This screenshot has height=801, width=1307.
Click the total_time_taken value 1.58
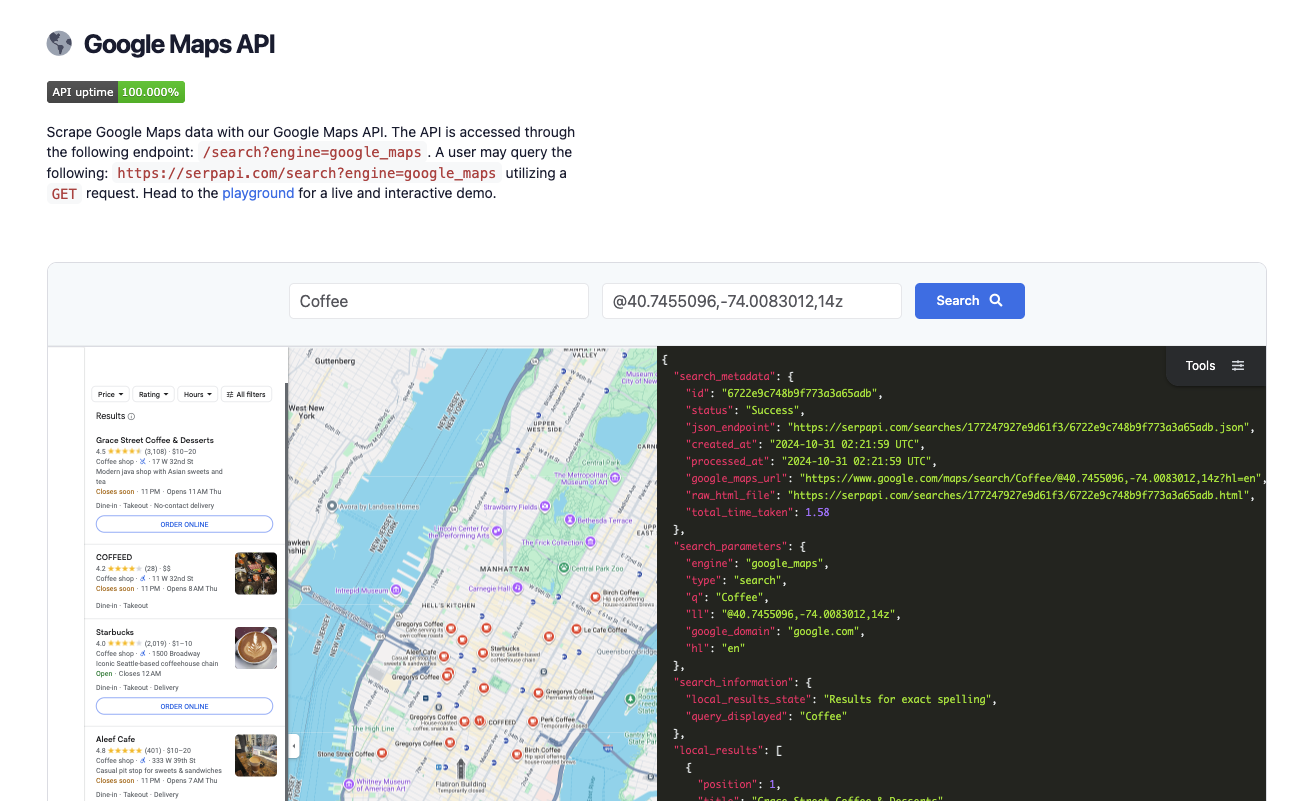[x=816, y=512]
